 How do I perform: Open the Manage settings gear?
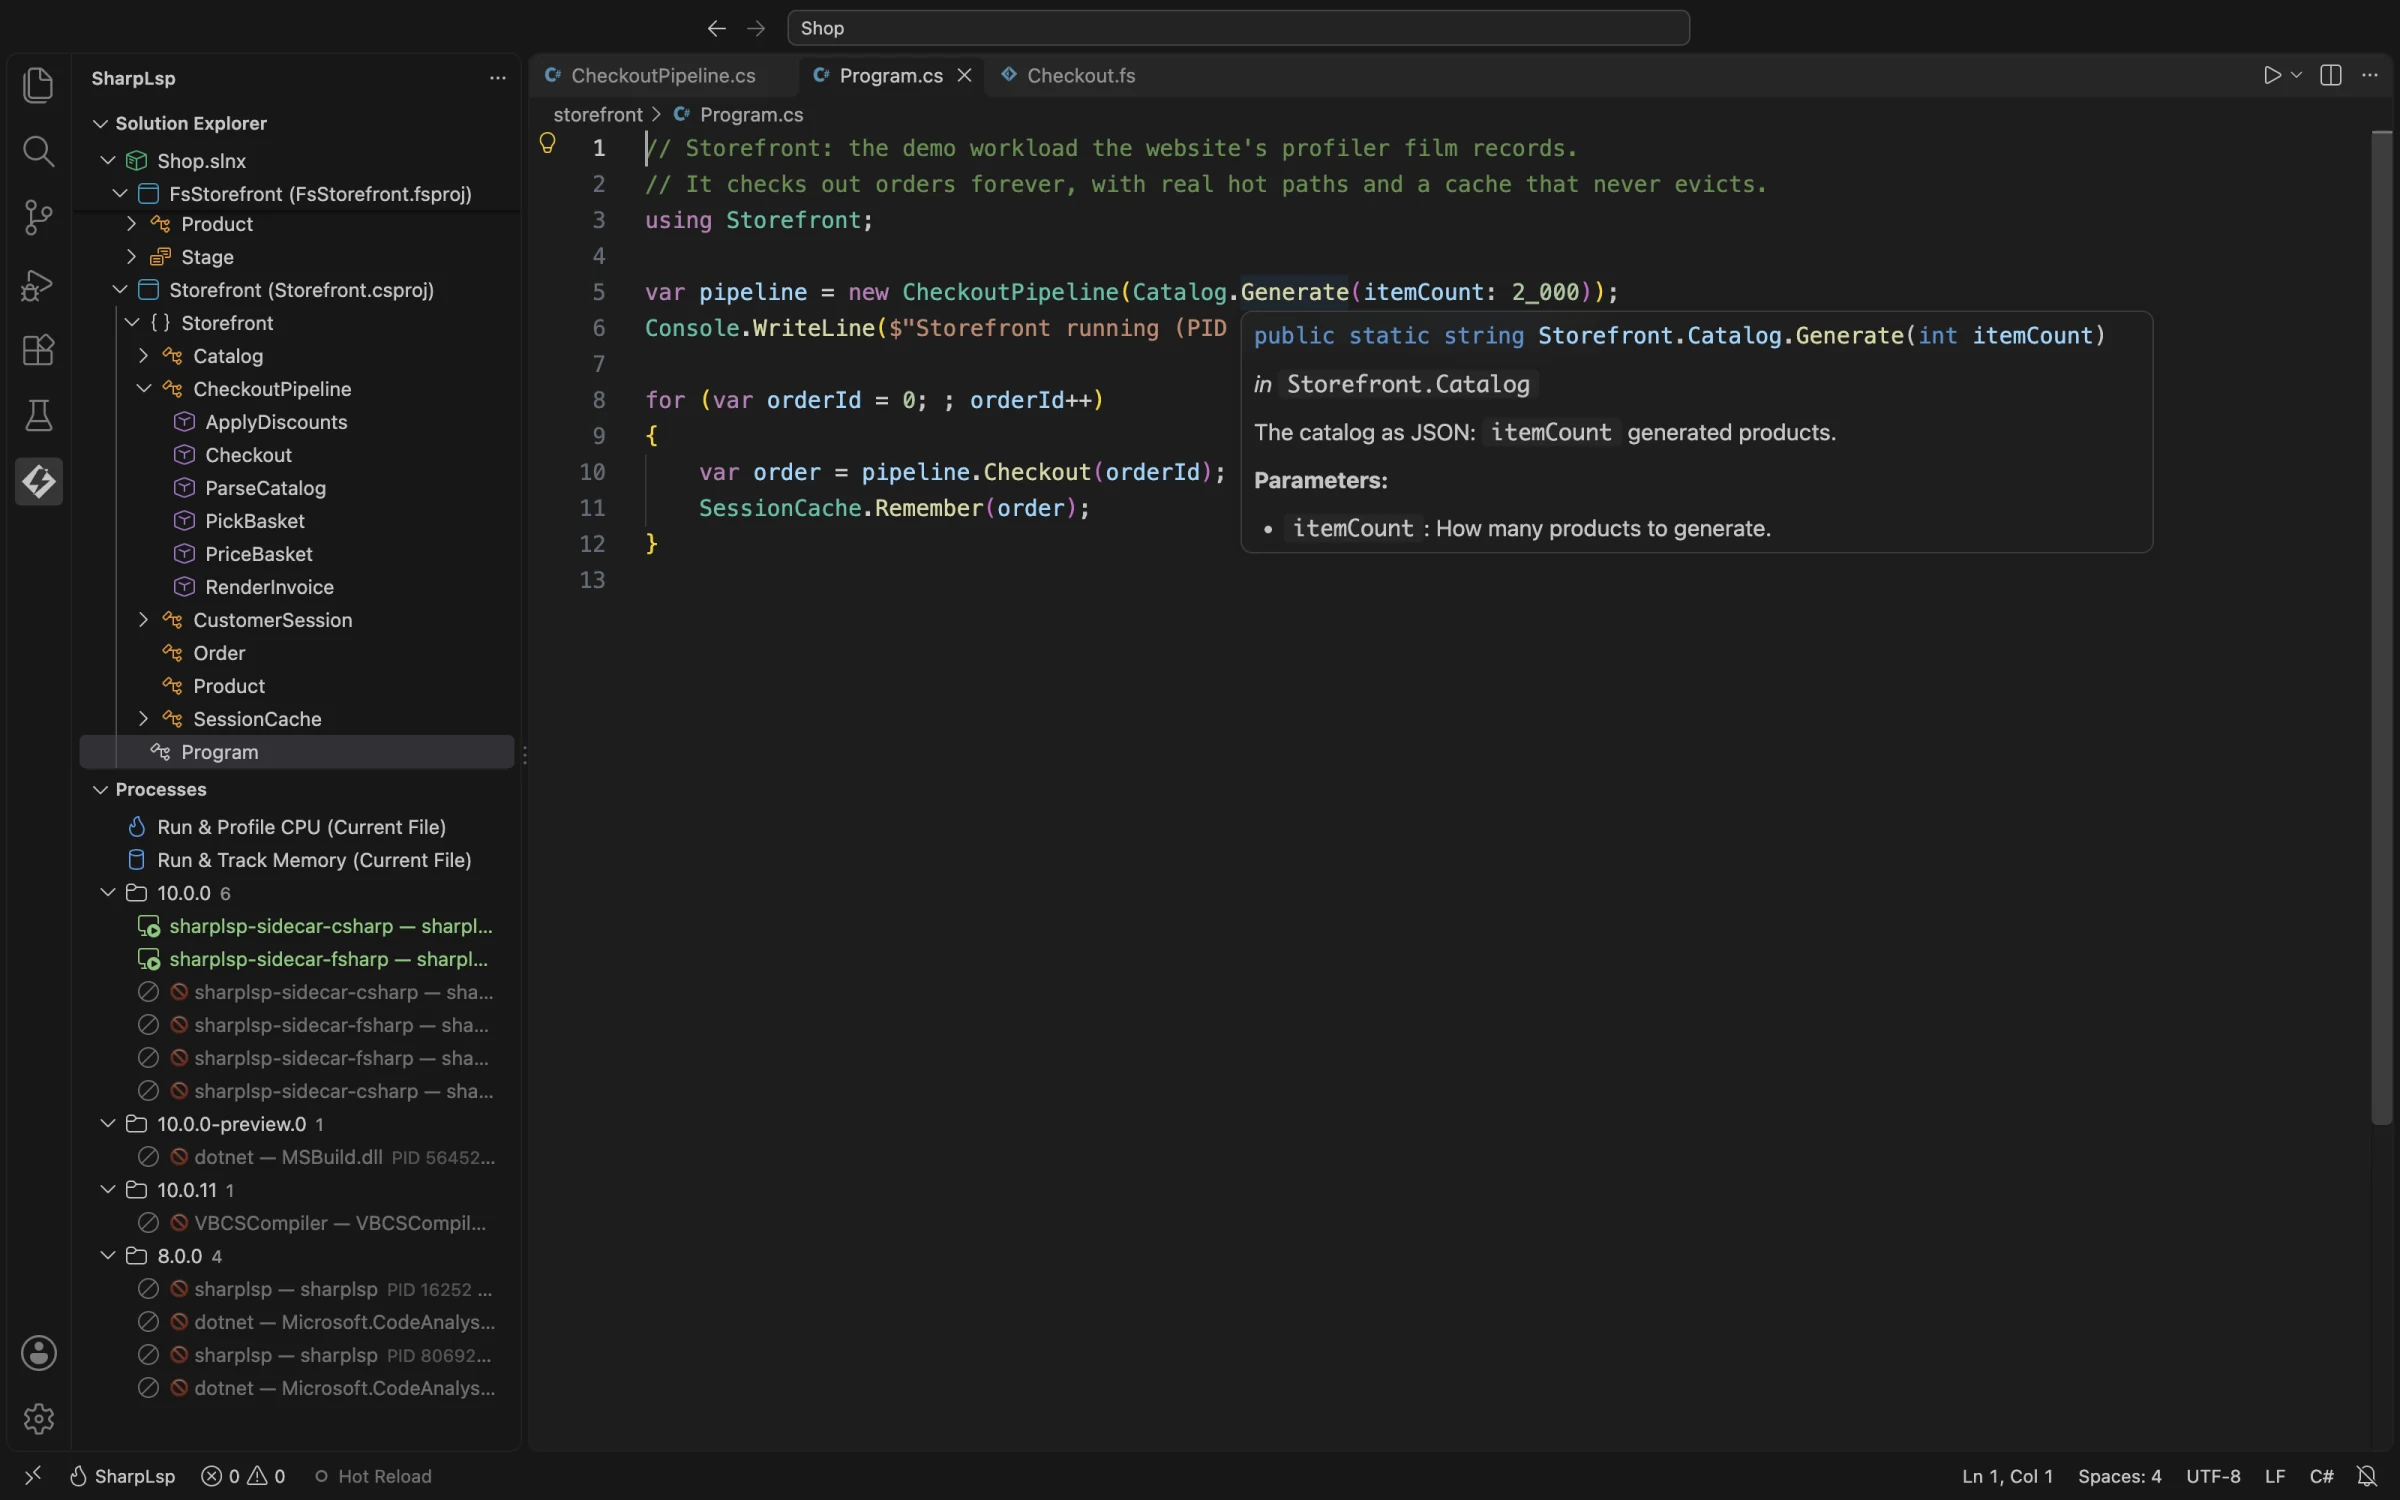(x=38, y=1418)
